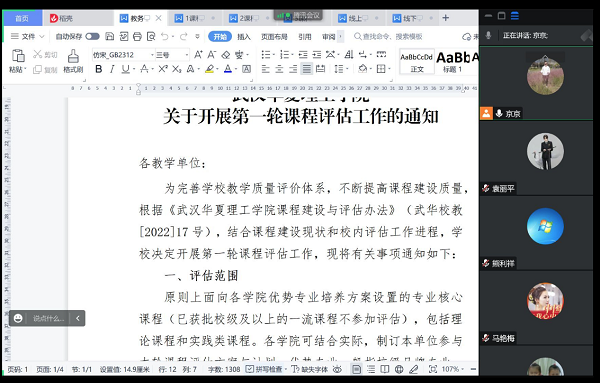Viewport: 600px width, 383px height.
Task: Redo the last action
Action: click(184, 36)
